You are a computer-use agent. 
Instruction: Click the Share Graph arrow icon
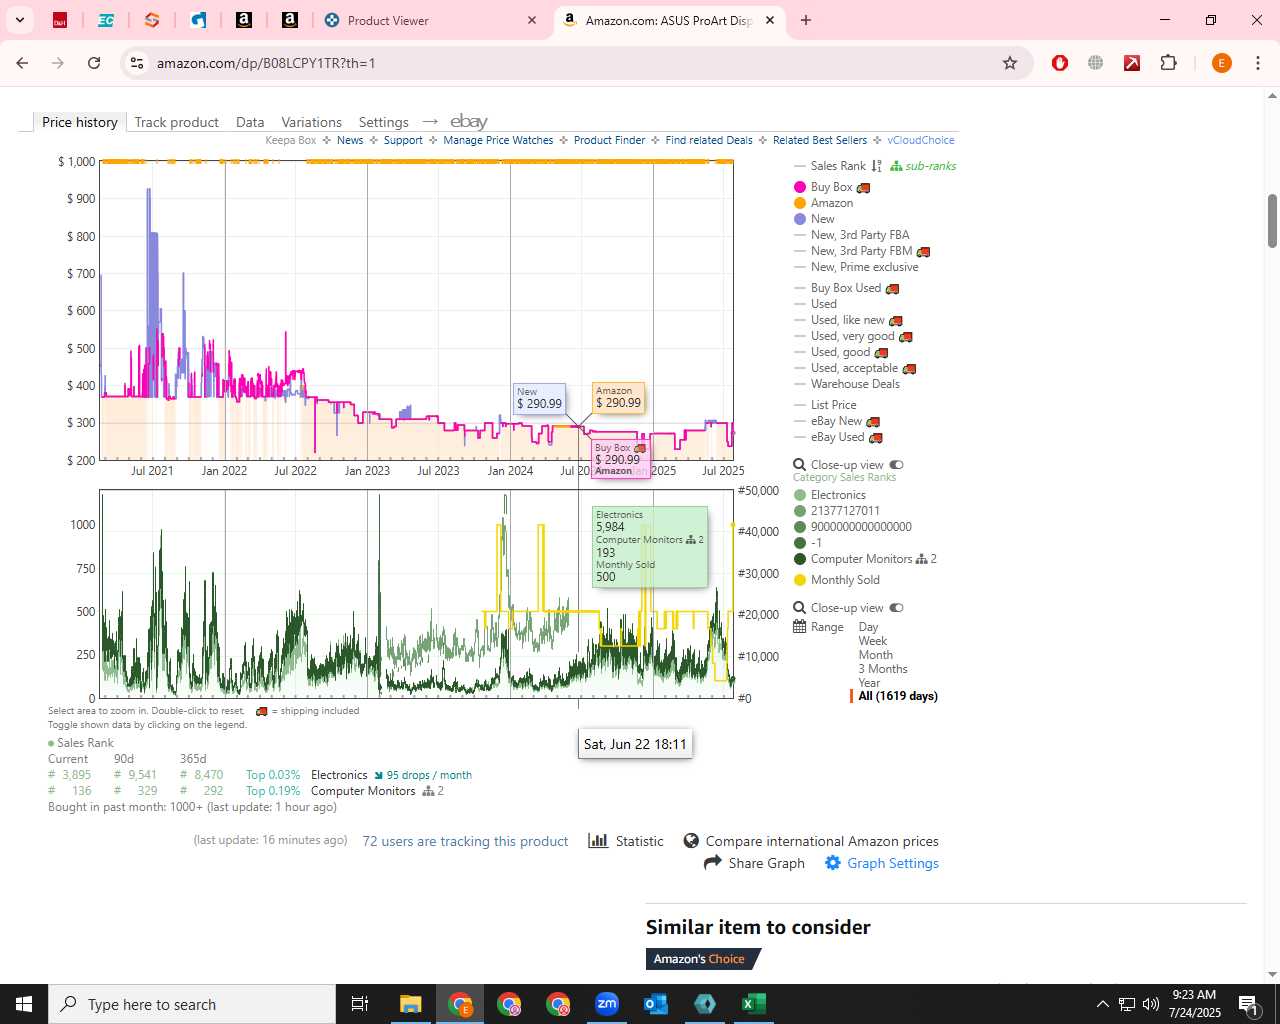[713, 862]
